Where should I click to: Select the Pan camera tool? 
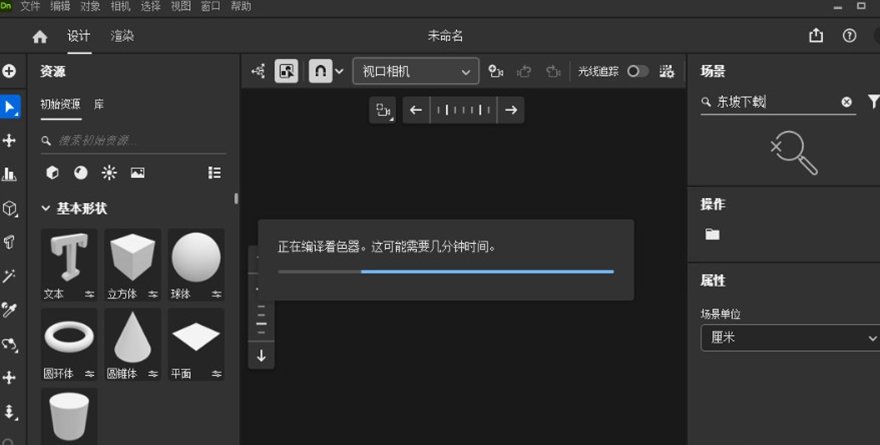click(9, 378)
